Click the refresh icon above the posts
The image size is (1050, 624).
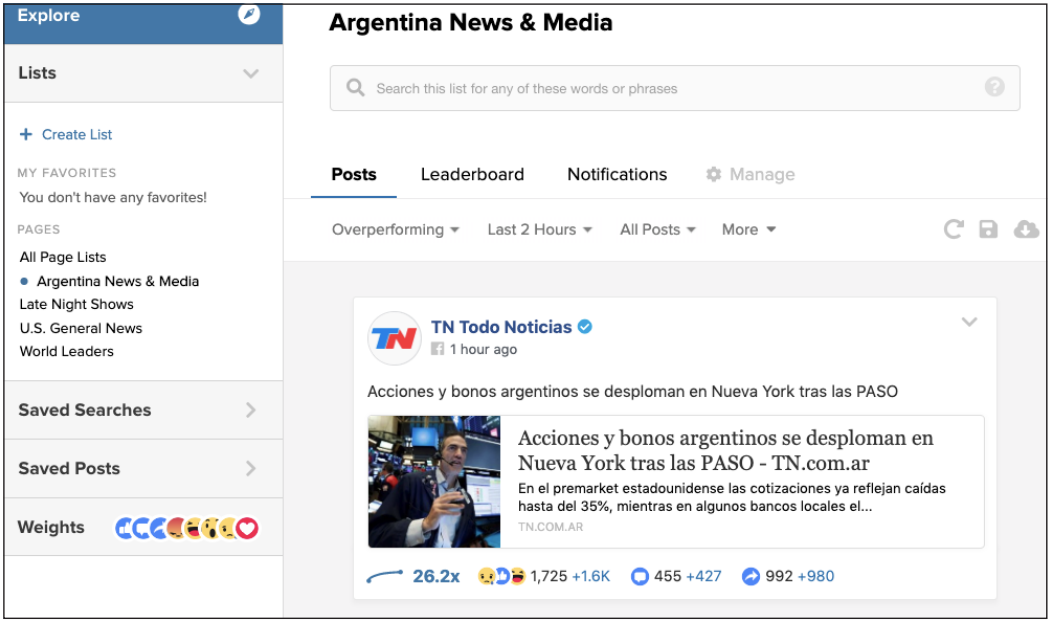pyautogui.click(x=953, y=229)
